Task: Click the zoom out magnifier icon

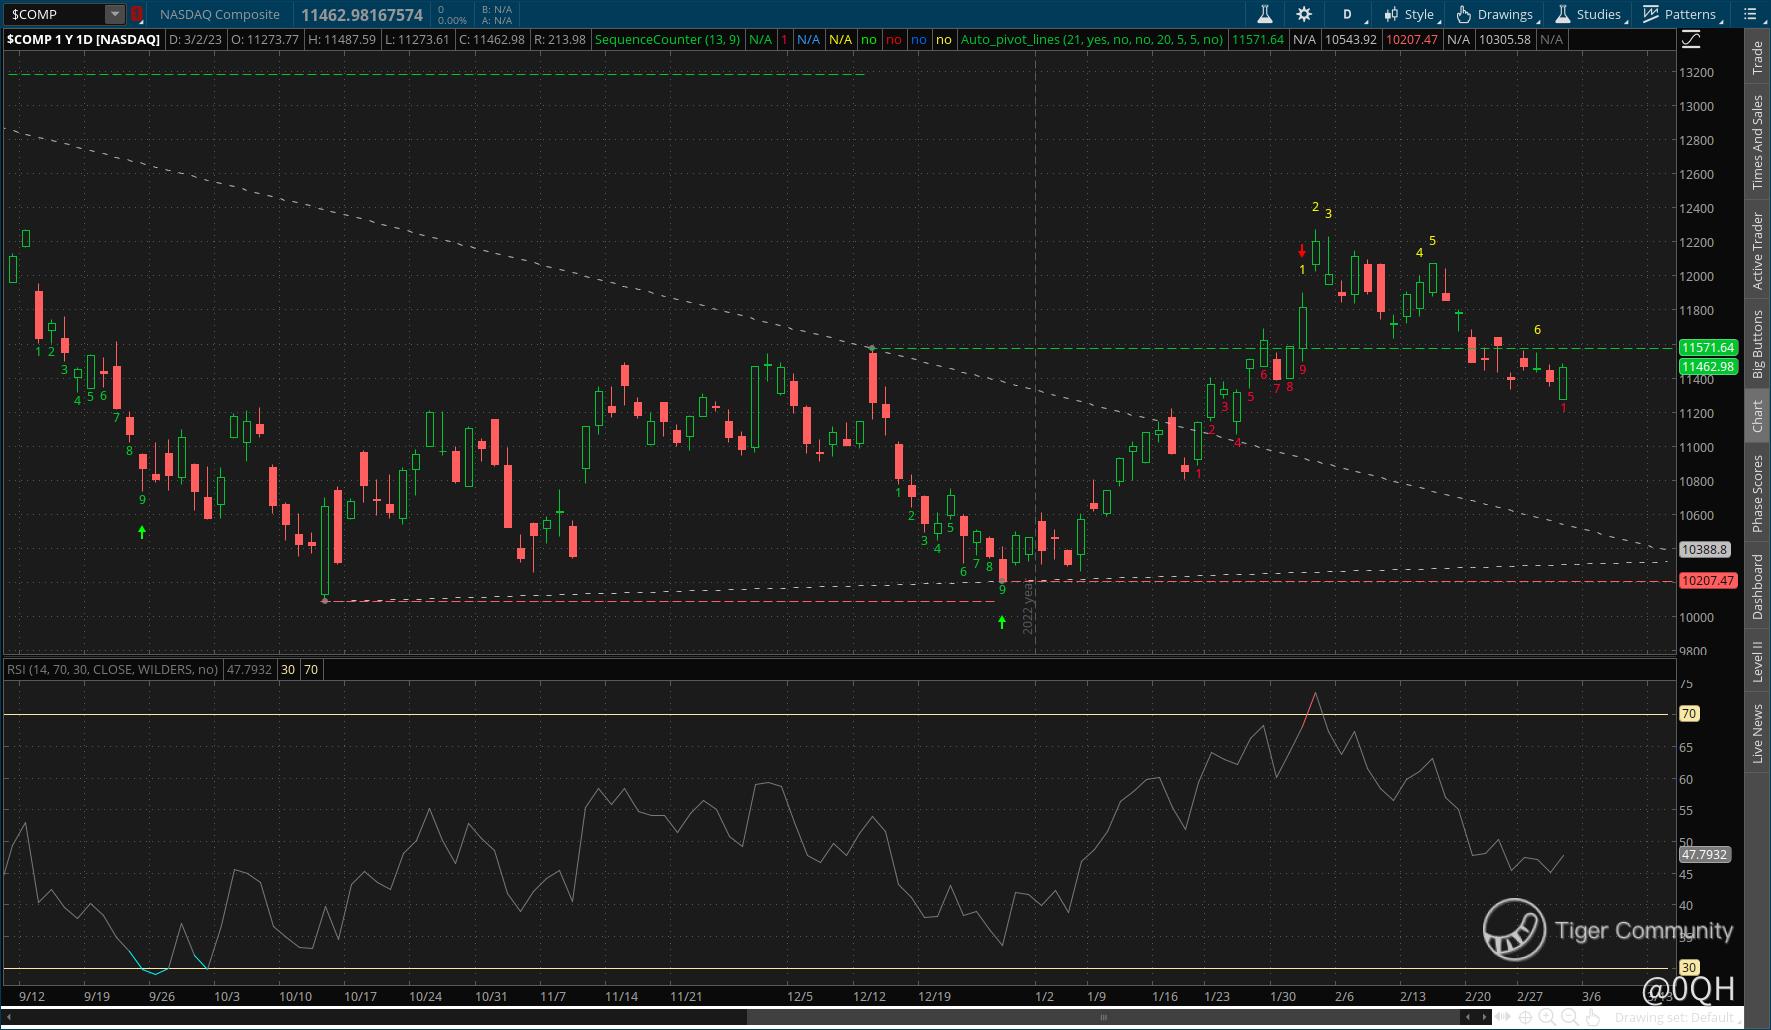Action: click(1569, 1017)
